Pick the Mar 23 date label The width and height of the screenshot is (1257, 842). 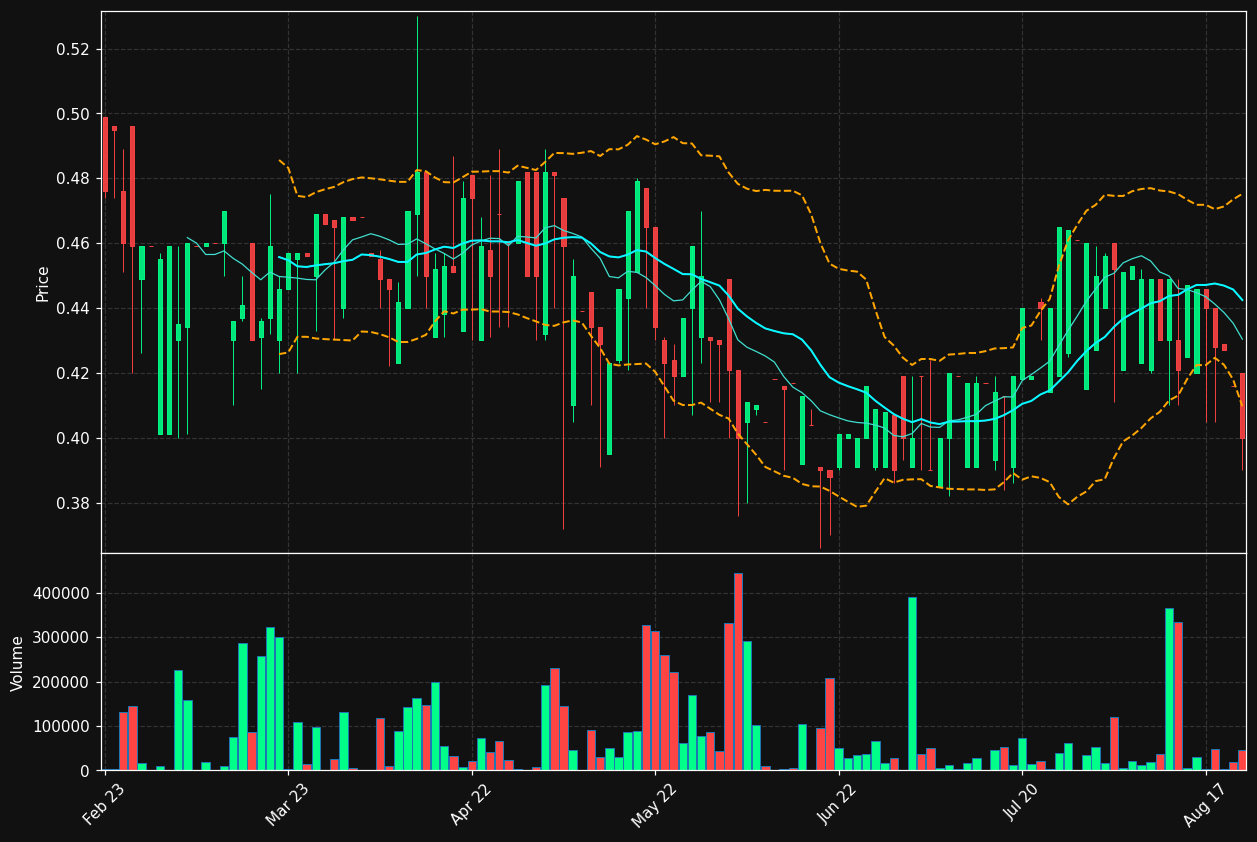pyautogui.click(x=287, y=803)
